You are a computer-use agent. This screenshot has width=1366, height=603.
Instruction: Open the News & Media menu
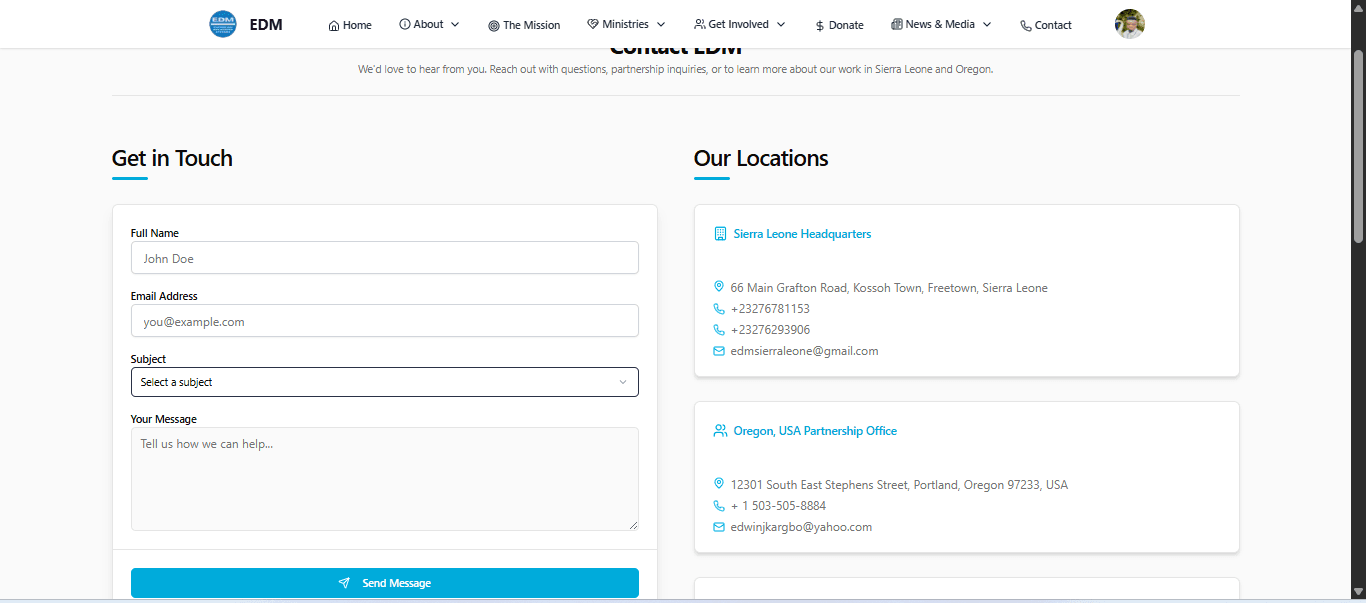(x=941, y=24)
